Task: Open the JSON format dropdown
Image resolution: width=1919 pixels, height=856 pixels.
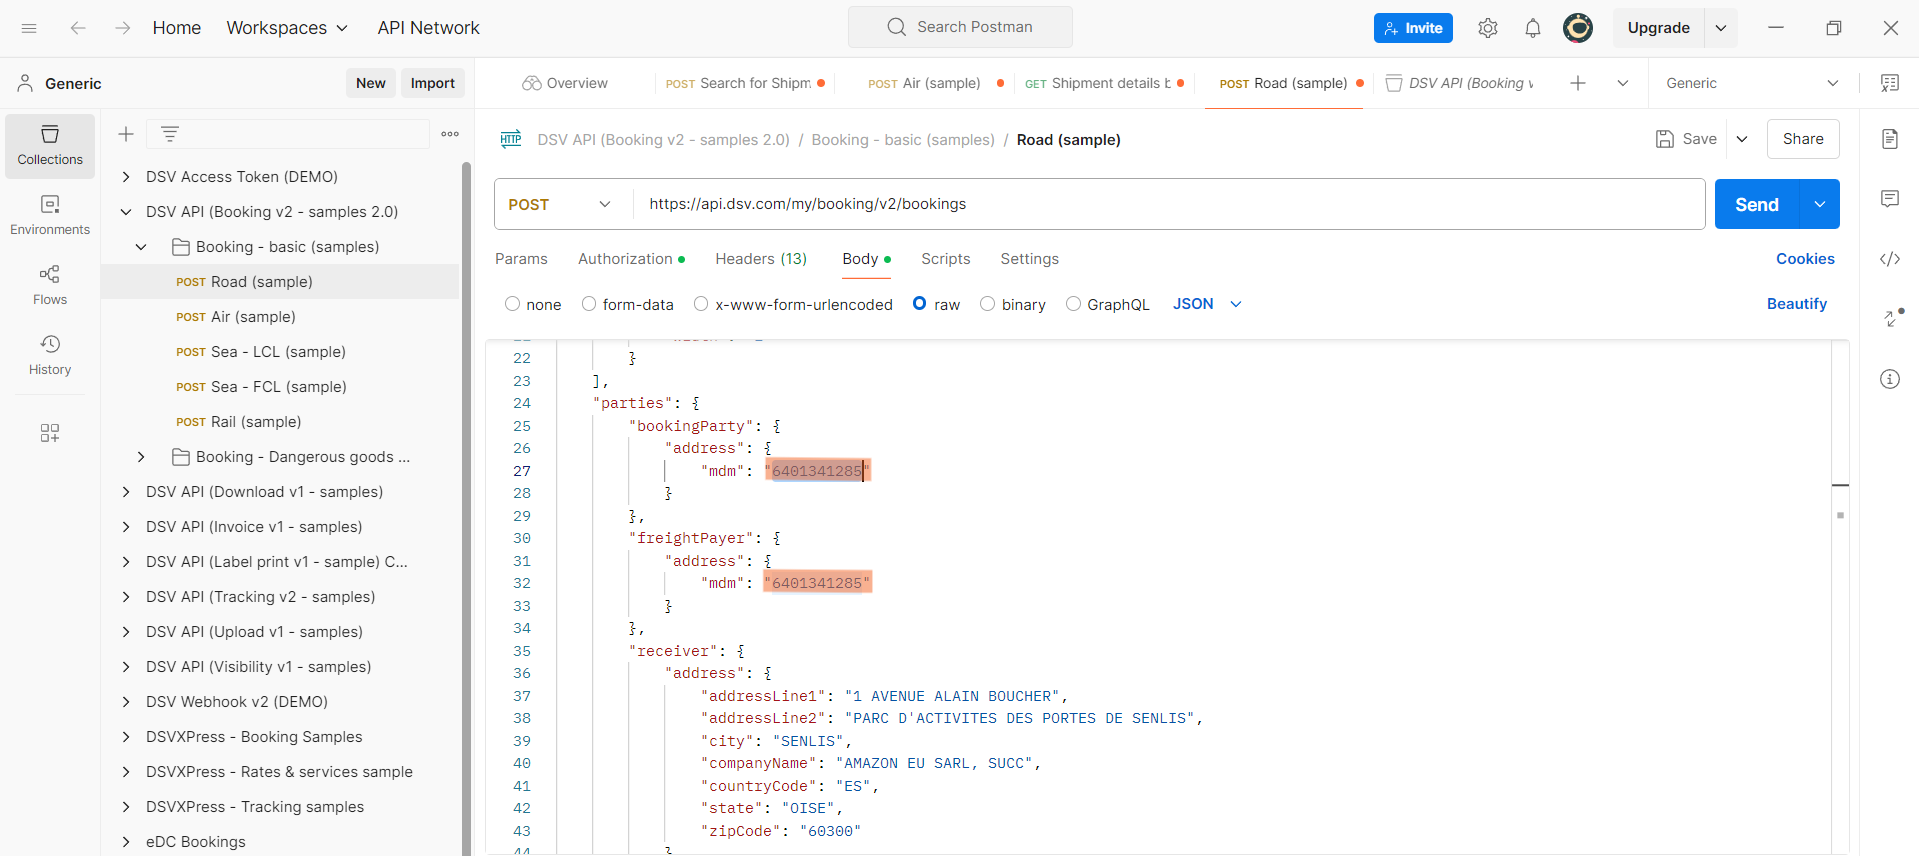Action: coord(1207,304)
